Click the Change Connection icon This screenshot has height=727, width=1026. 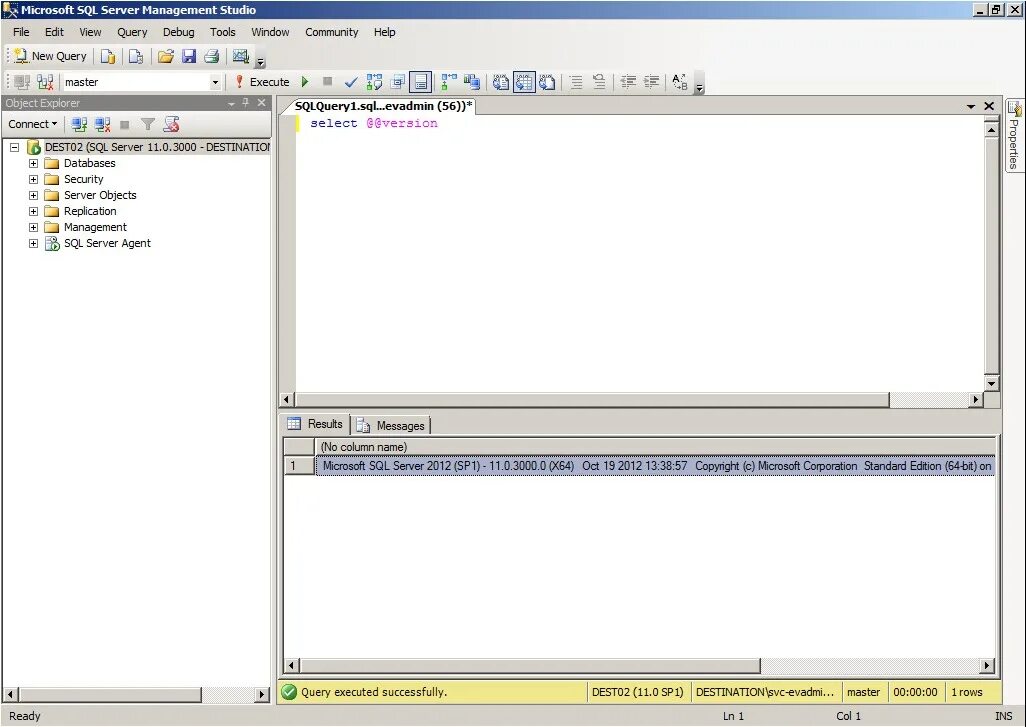point(45,82)
